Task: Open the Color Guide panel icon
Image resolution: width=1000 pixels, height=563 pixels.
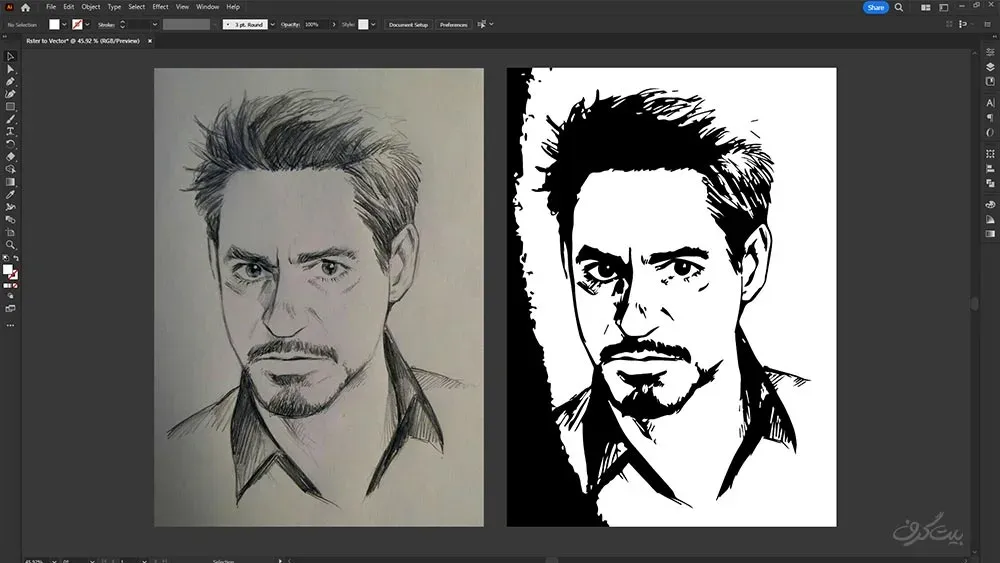Action: (990, 219)
